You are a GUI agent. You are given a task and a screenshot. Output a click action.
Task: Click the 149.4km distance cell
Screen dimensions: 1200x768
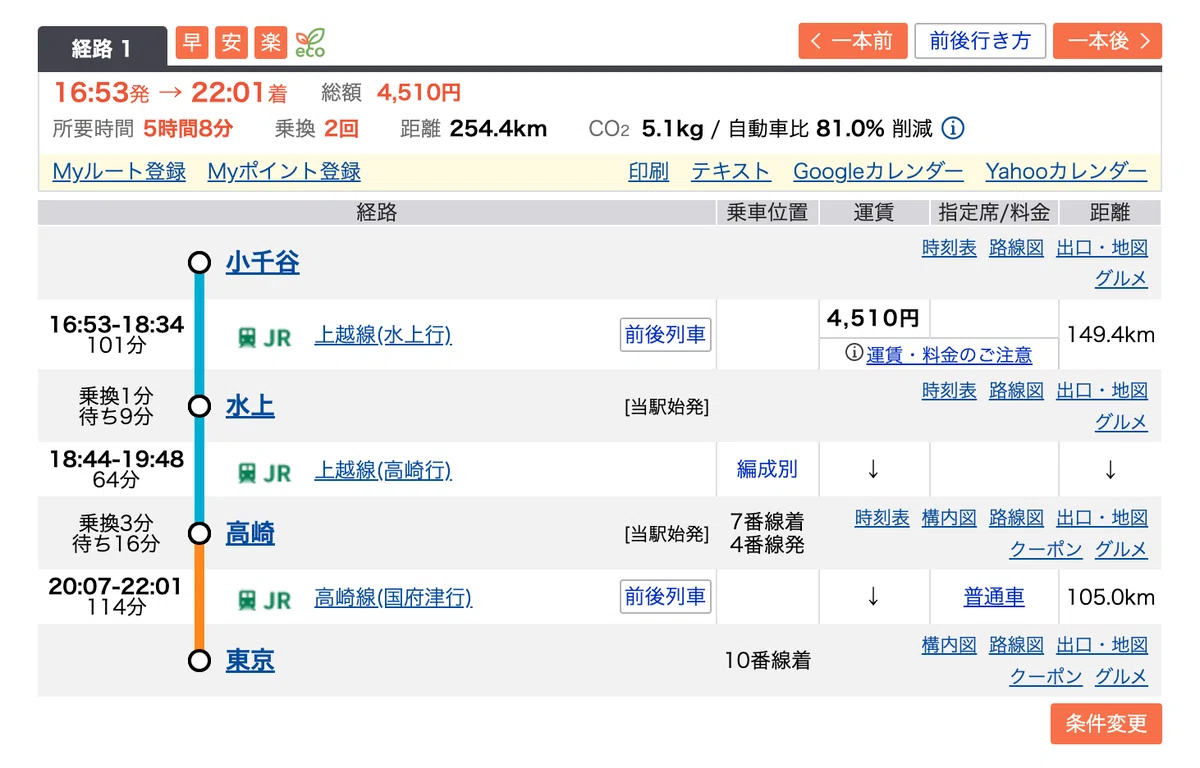(x=1110, y=335)
